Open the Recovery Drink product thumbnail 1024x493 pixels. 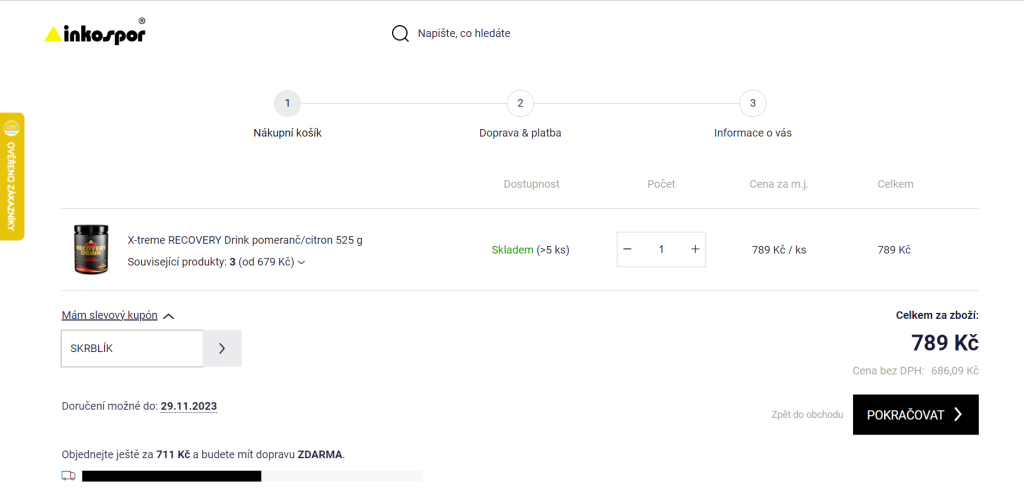[x=91, y=249]
